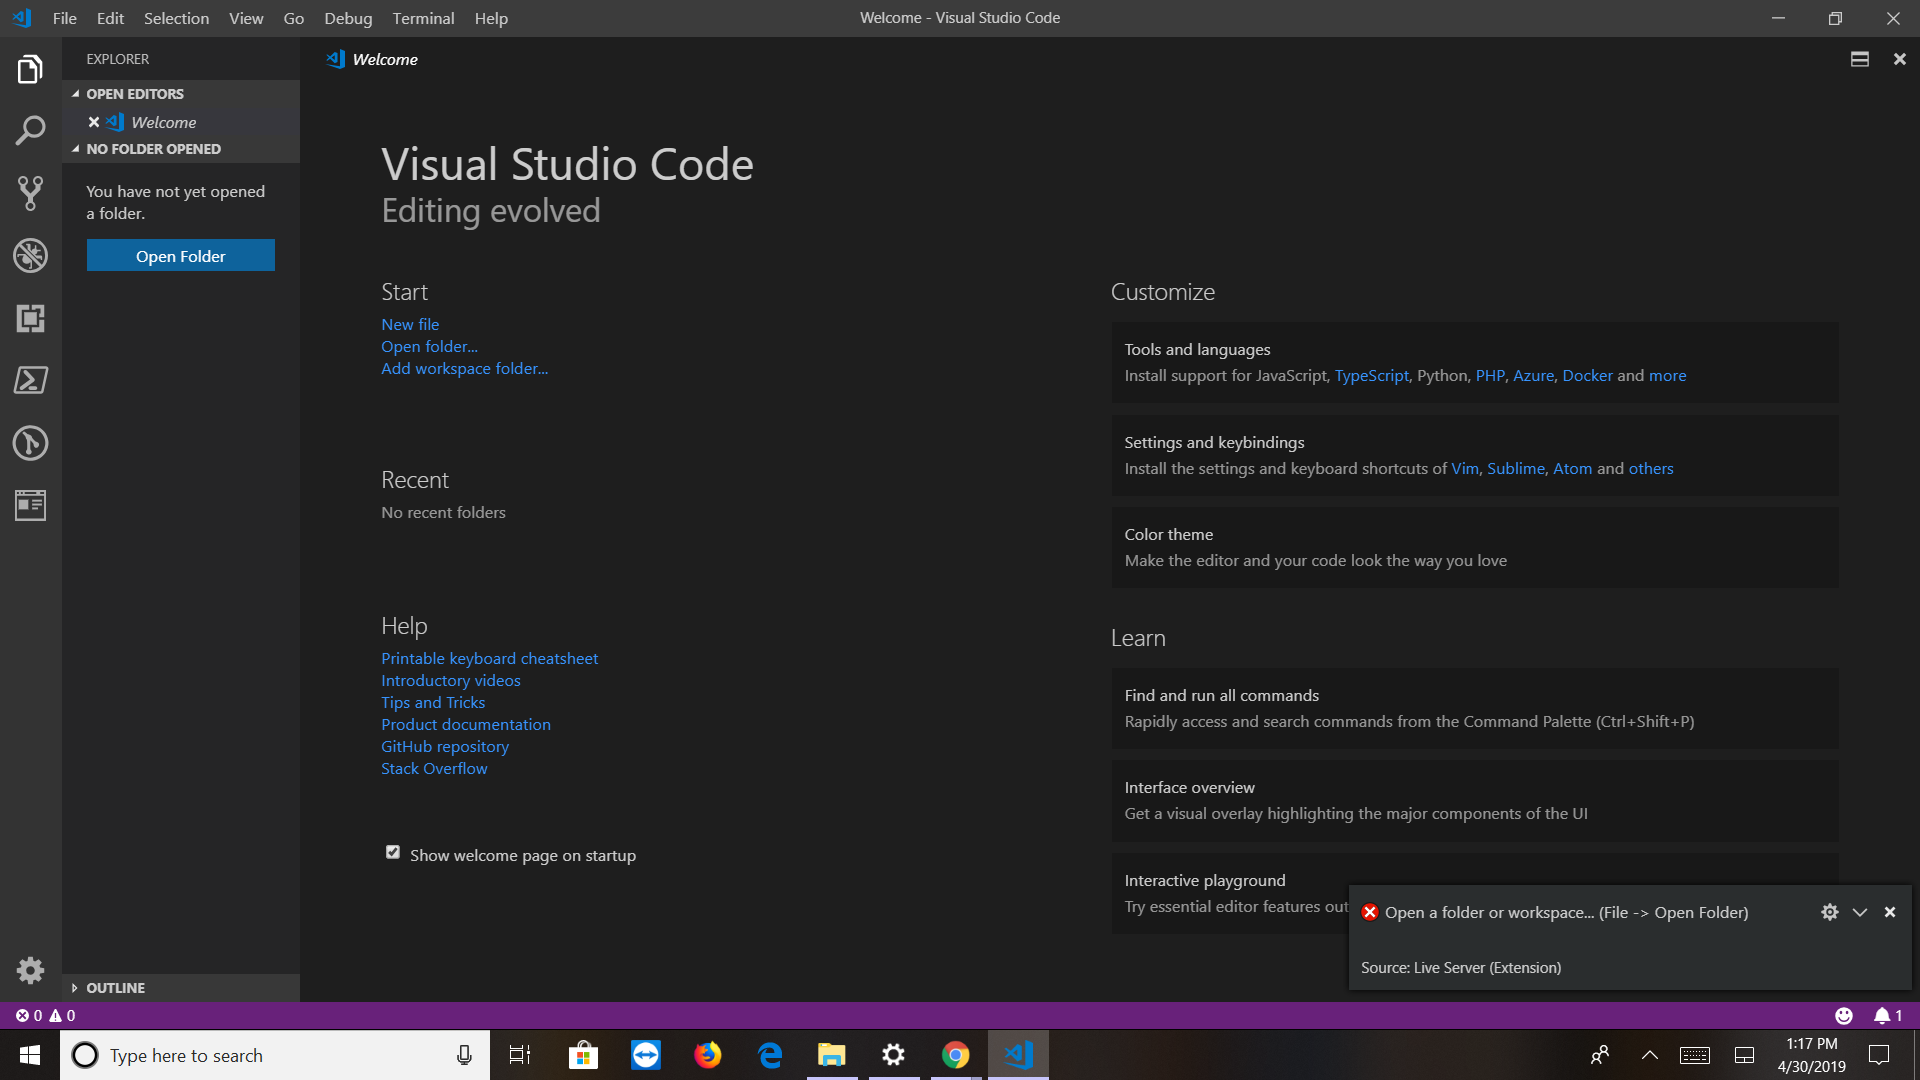This screenshot has width=1920, height=1080.
Task: Open the Explorer view in the activity bar
Action: tap(30, 68)
